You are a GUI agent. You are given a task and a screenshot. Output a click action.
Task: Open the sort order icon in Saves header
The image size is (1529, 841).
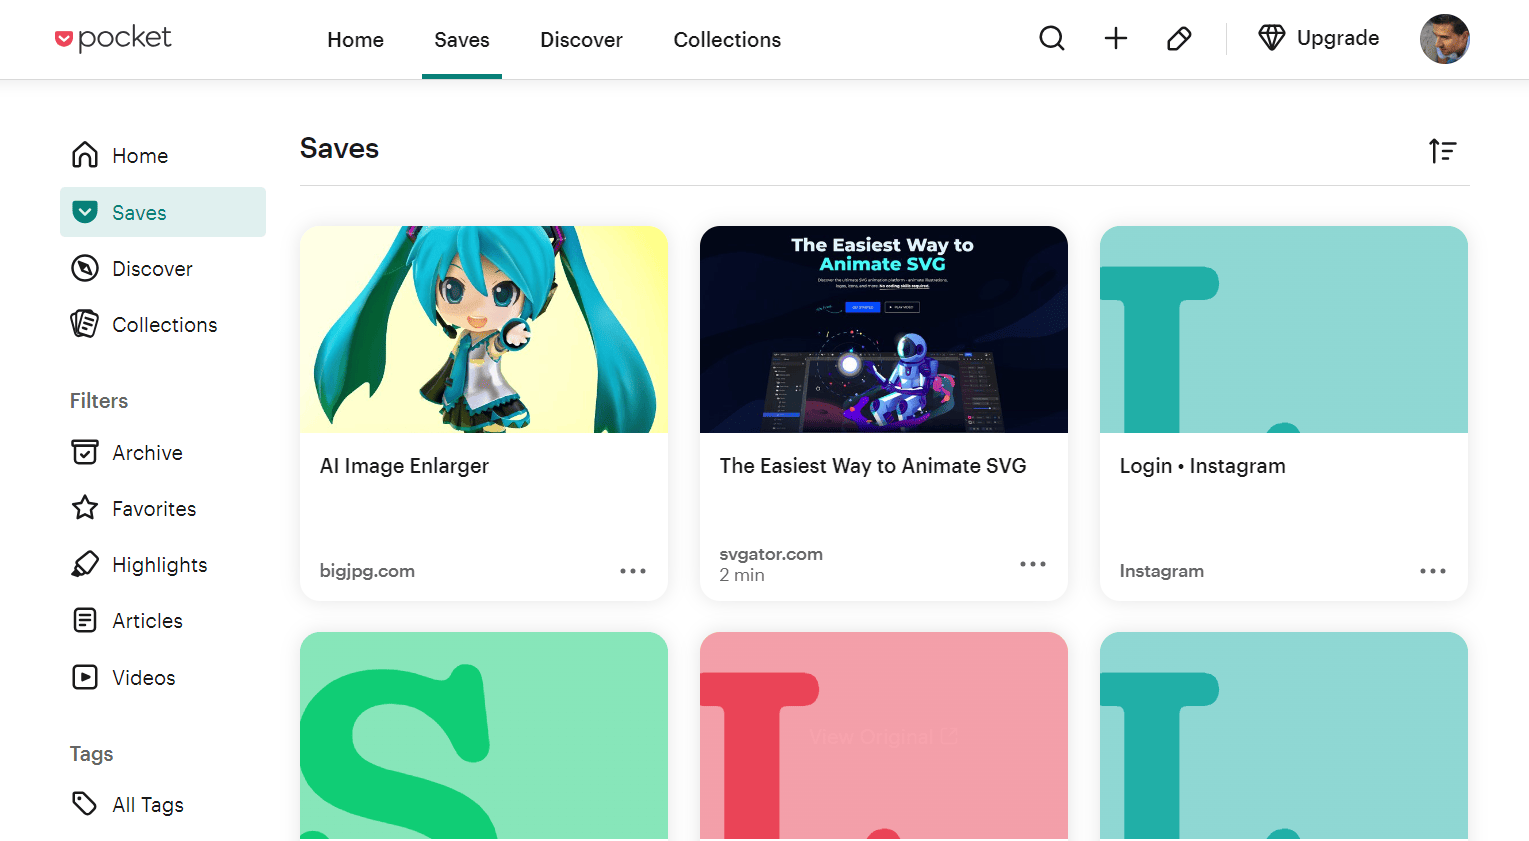click(1442, 151)
